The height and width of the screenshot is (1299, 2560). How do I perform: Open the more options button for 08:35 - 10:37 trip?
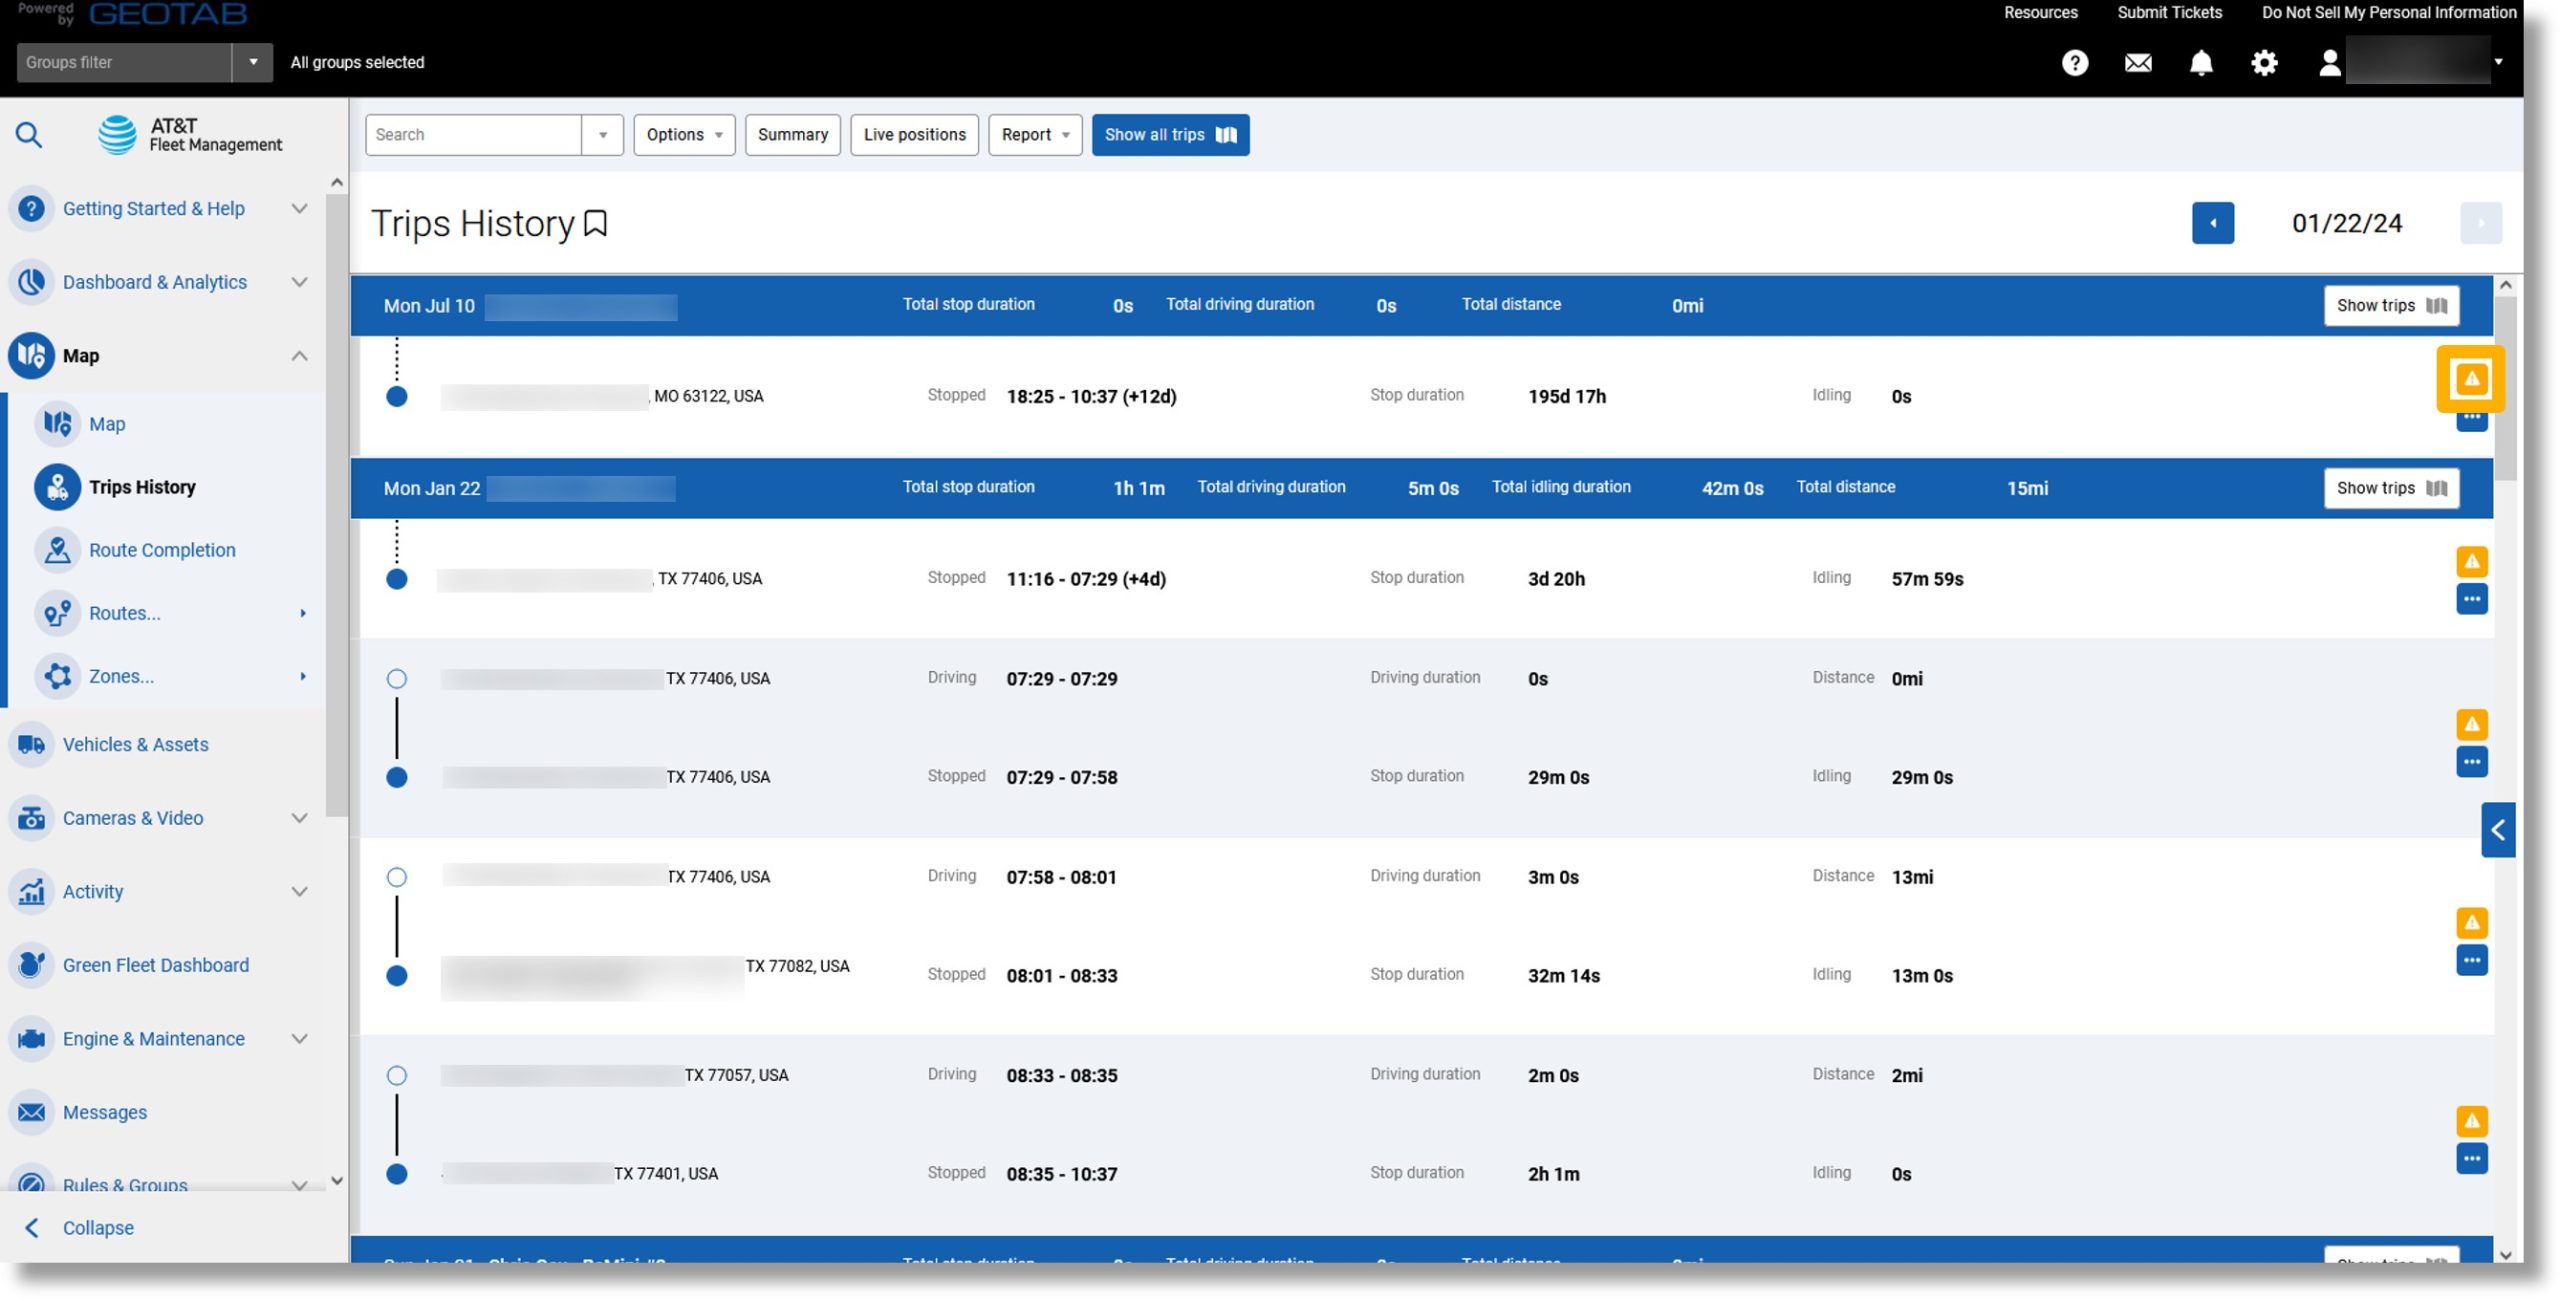[2471, 1159]
